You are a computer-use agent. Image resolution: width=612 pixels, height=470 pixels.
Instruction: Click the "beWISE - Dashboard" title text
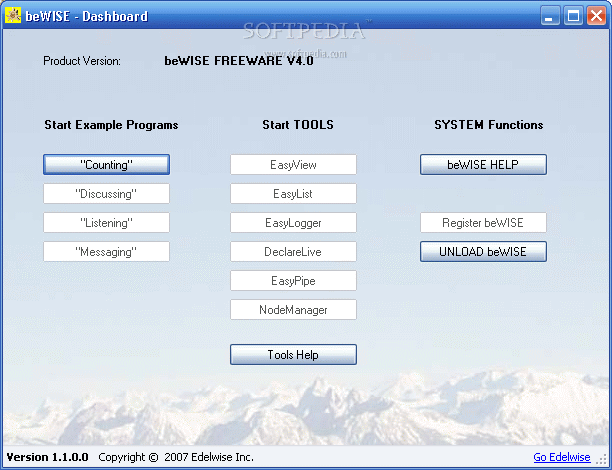click(87, 16)
